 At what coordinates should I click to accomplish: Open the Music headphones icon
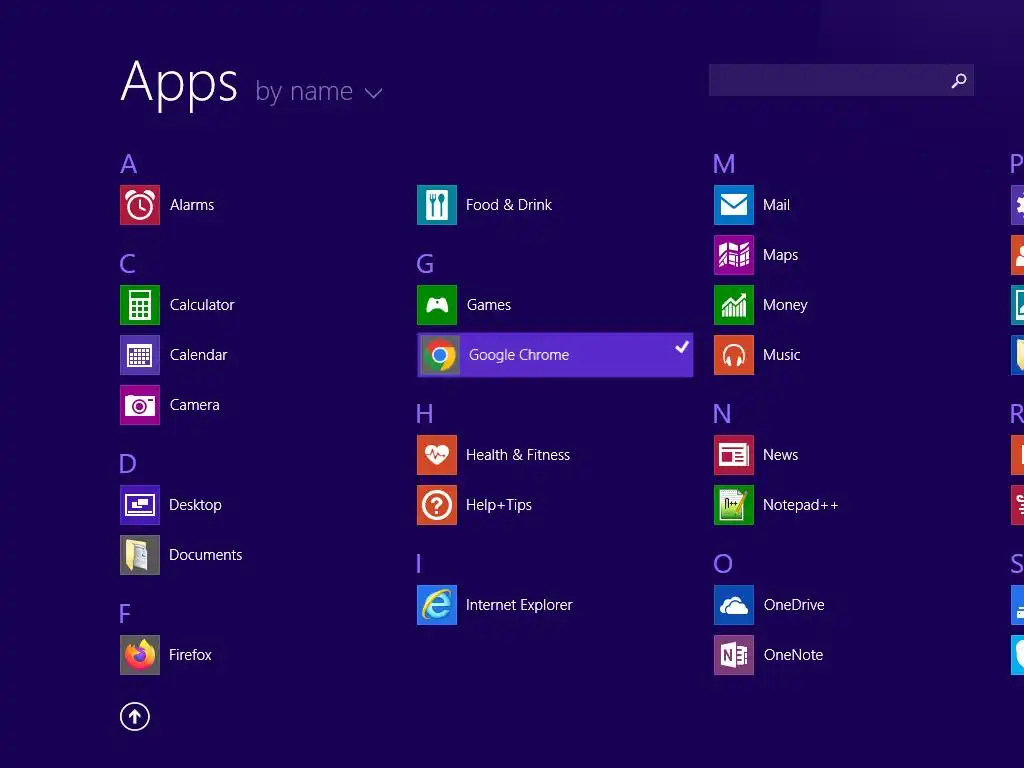tap(734, 355)
